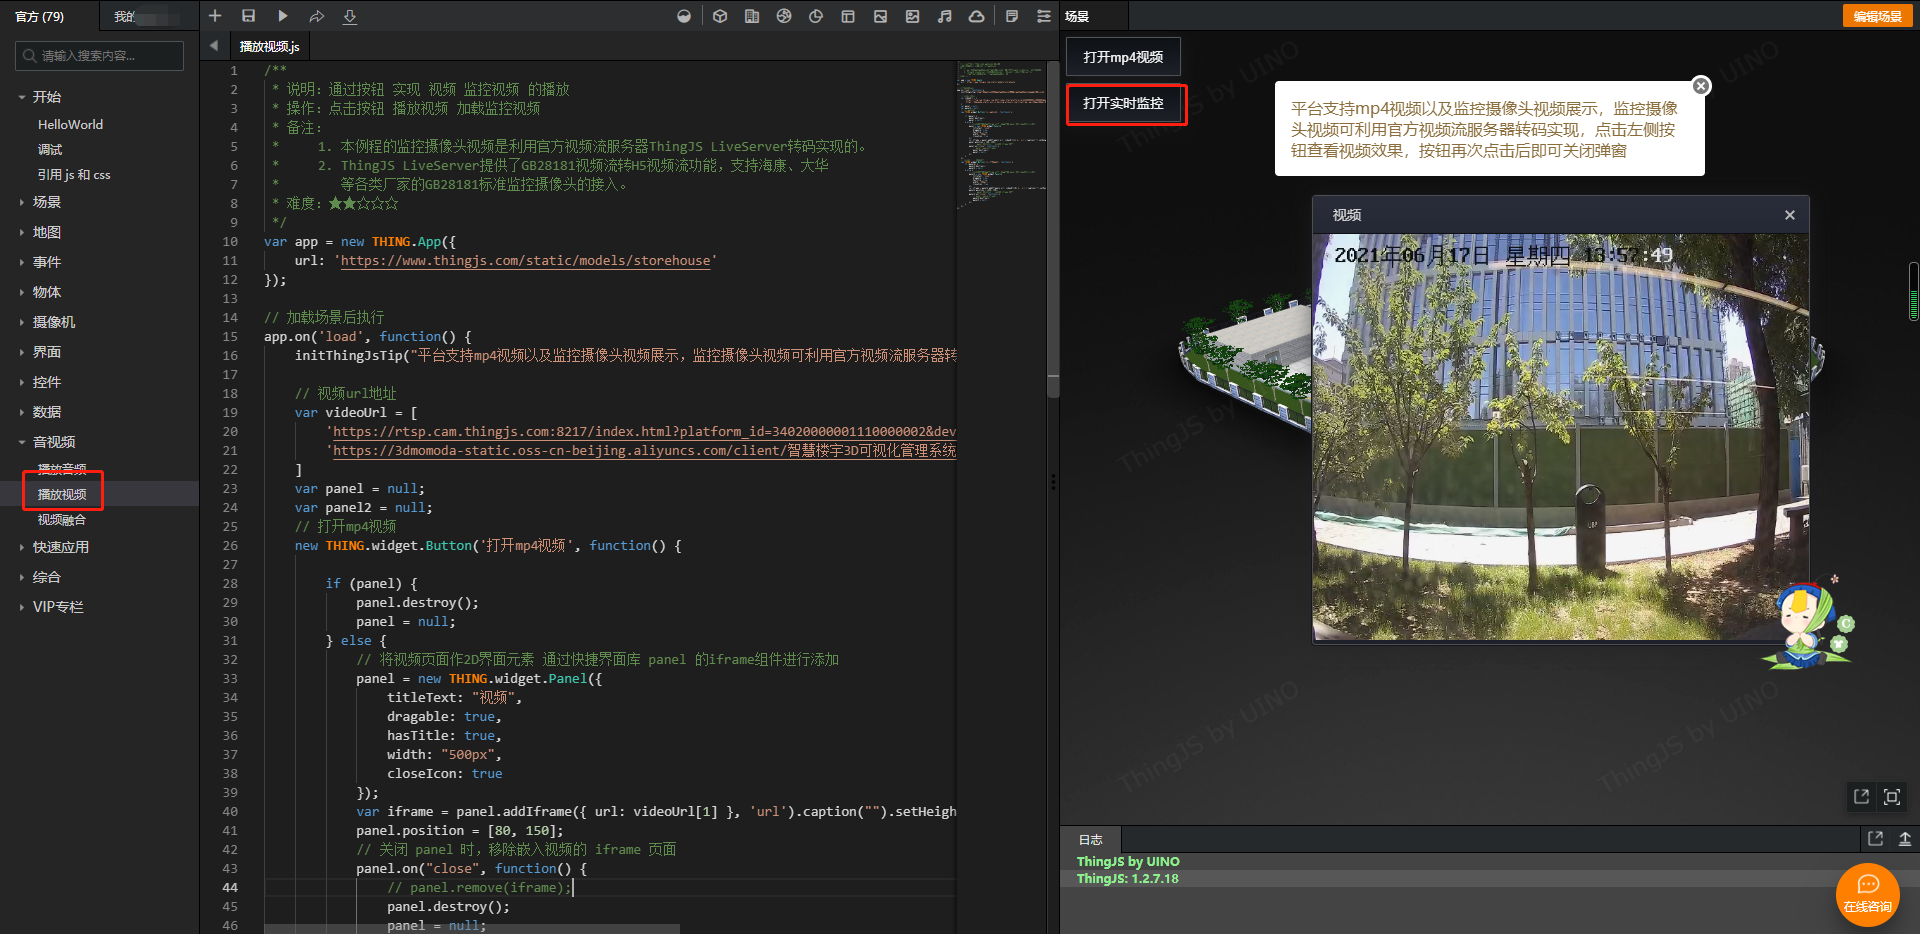Viewport: 1920px width, 934px height.
Task: Switch to the 官方 (79) tab
Action: 40,16
